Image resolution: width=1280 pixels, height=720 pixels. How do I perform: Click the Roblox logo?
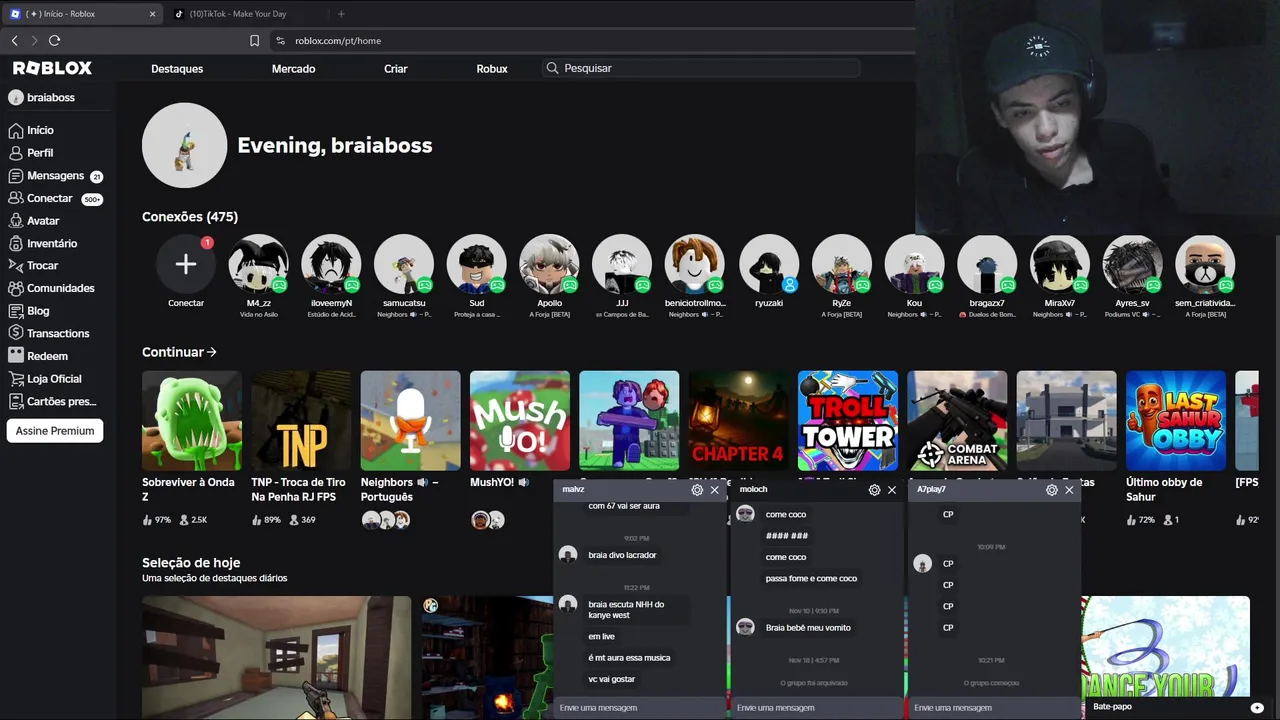[52, 68]
